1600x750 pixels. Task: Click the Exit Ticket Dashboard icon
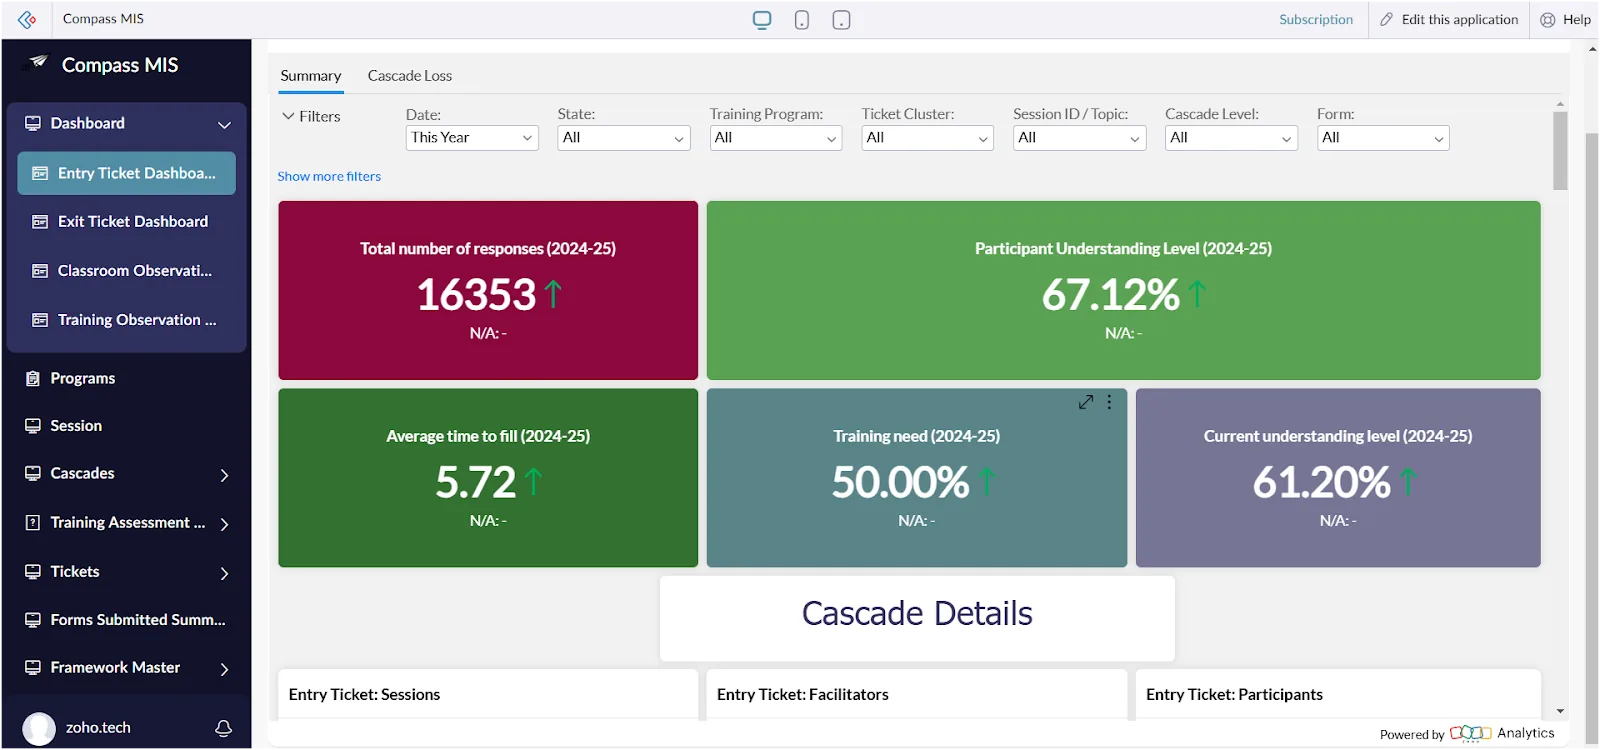(x=40, y=222)
